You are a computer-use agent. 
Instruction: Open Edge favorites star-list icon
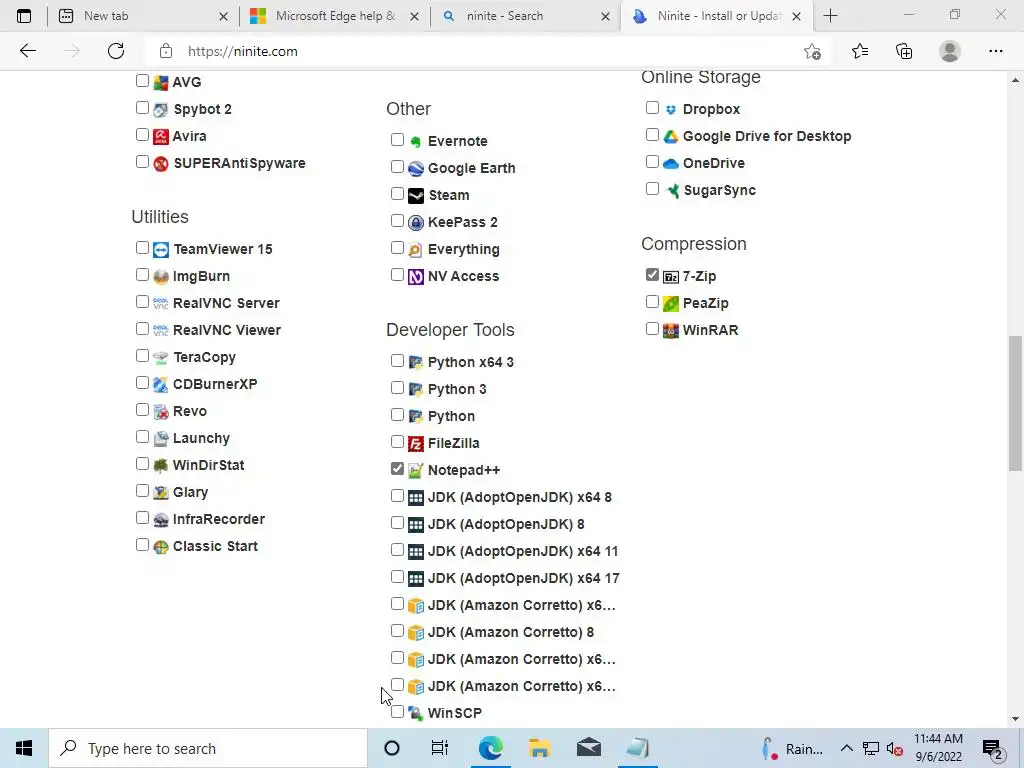coord(860,51)
